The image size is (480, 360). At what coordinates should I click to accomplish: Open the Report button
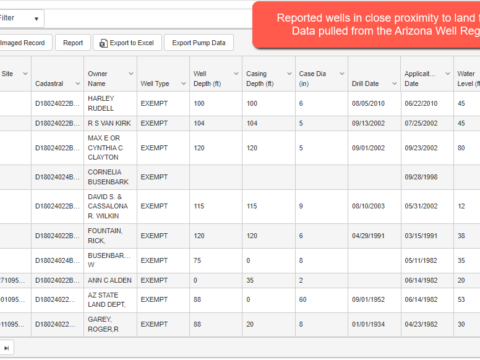73,43
